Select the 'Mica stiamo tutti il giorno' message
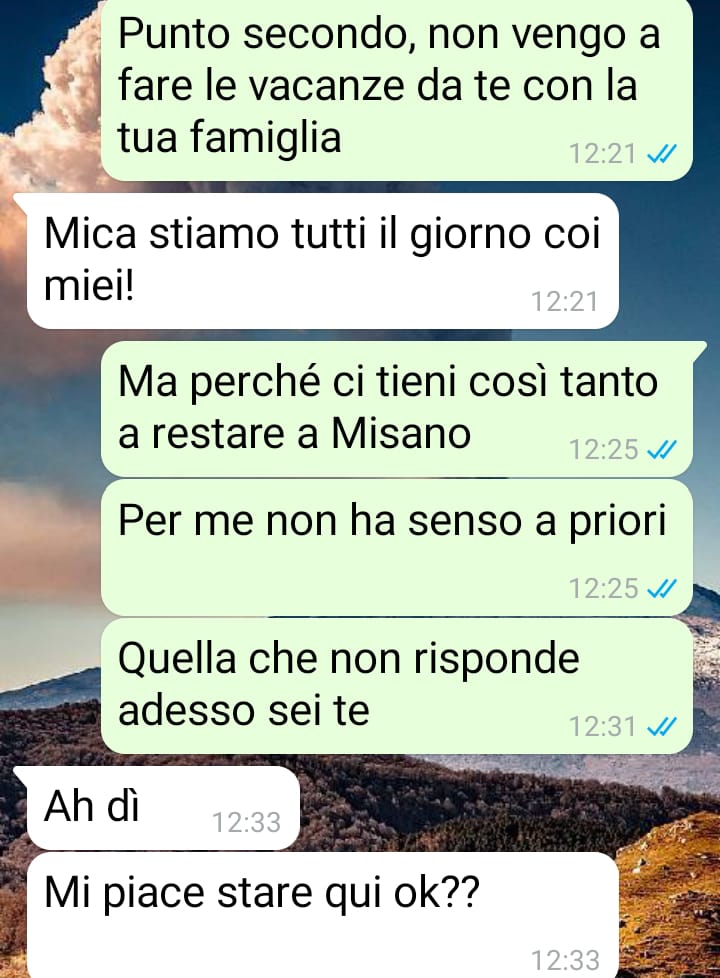720x978 pixels. click(x=323, y=261)
